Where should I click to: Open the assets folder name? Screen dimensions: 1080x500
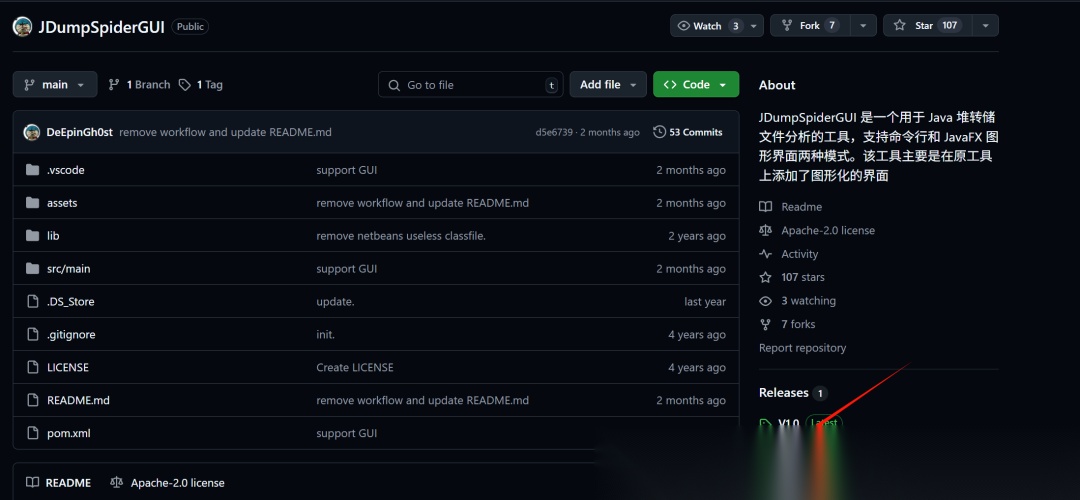tap(62, 203)
